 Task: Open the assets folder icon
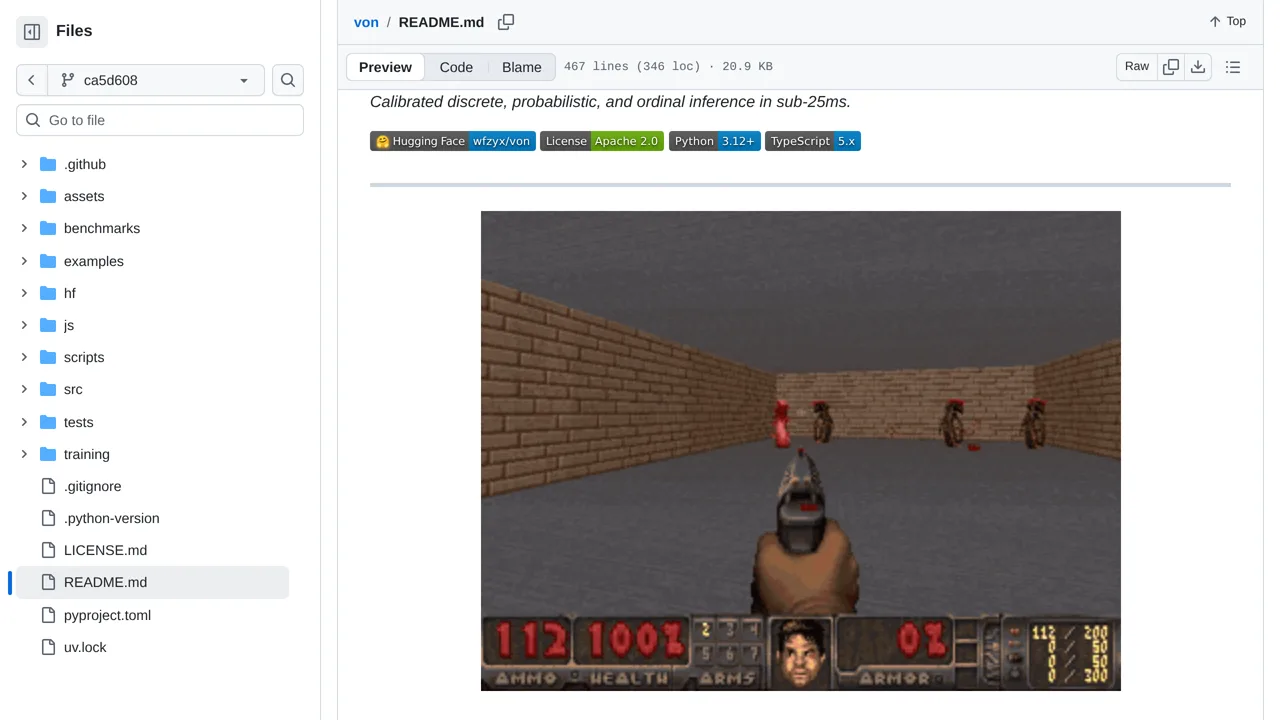click(48, 196)
